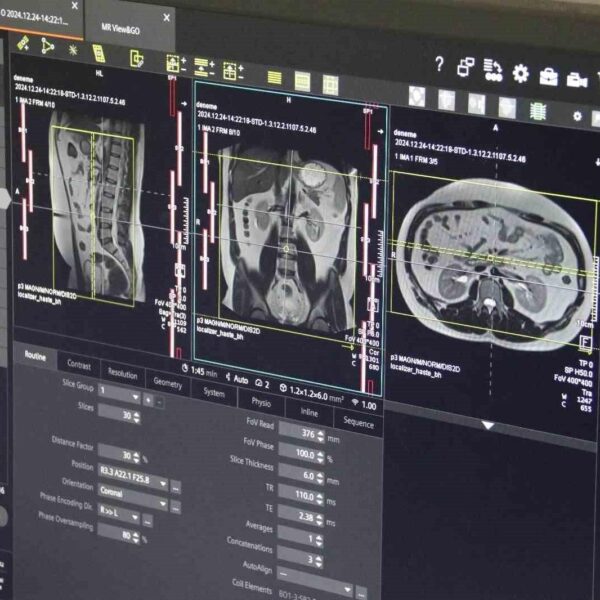600x600 pixels.
Task: Click the green coil/spine icon
Action: (x=538, y=111)
